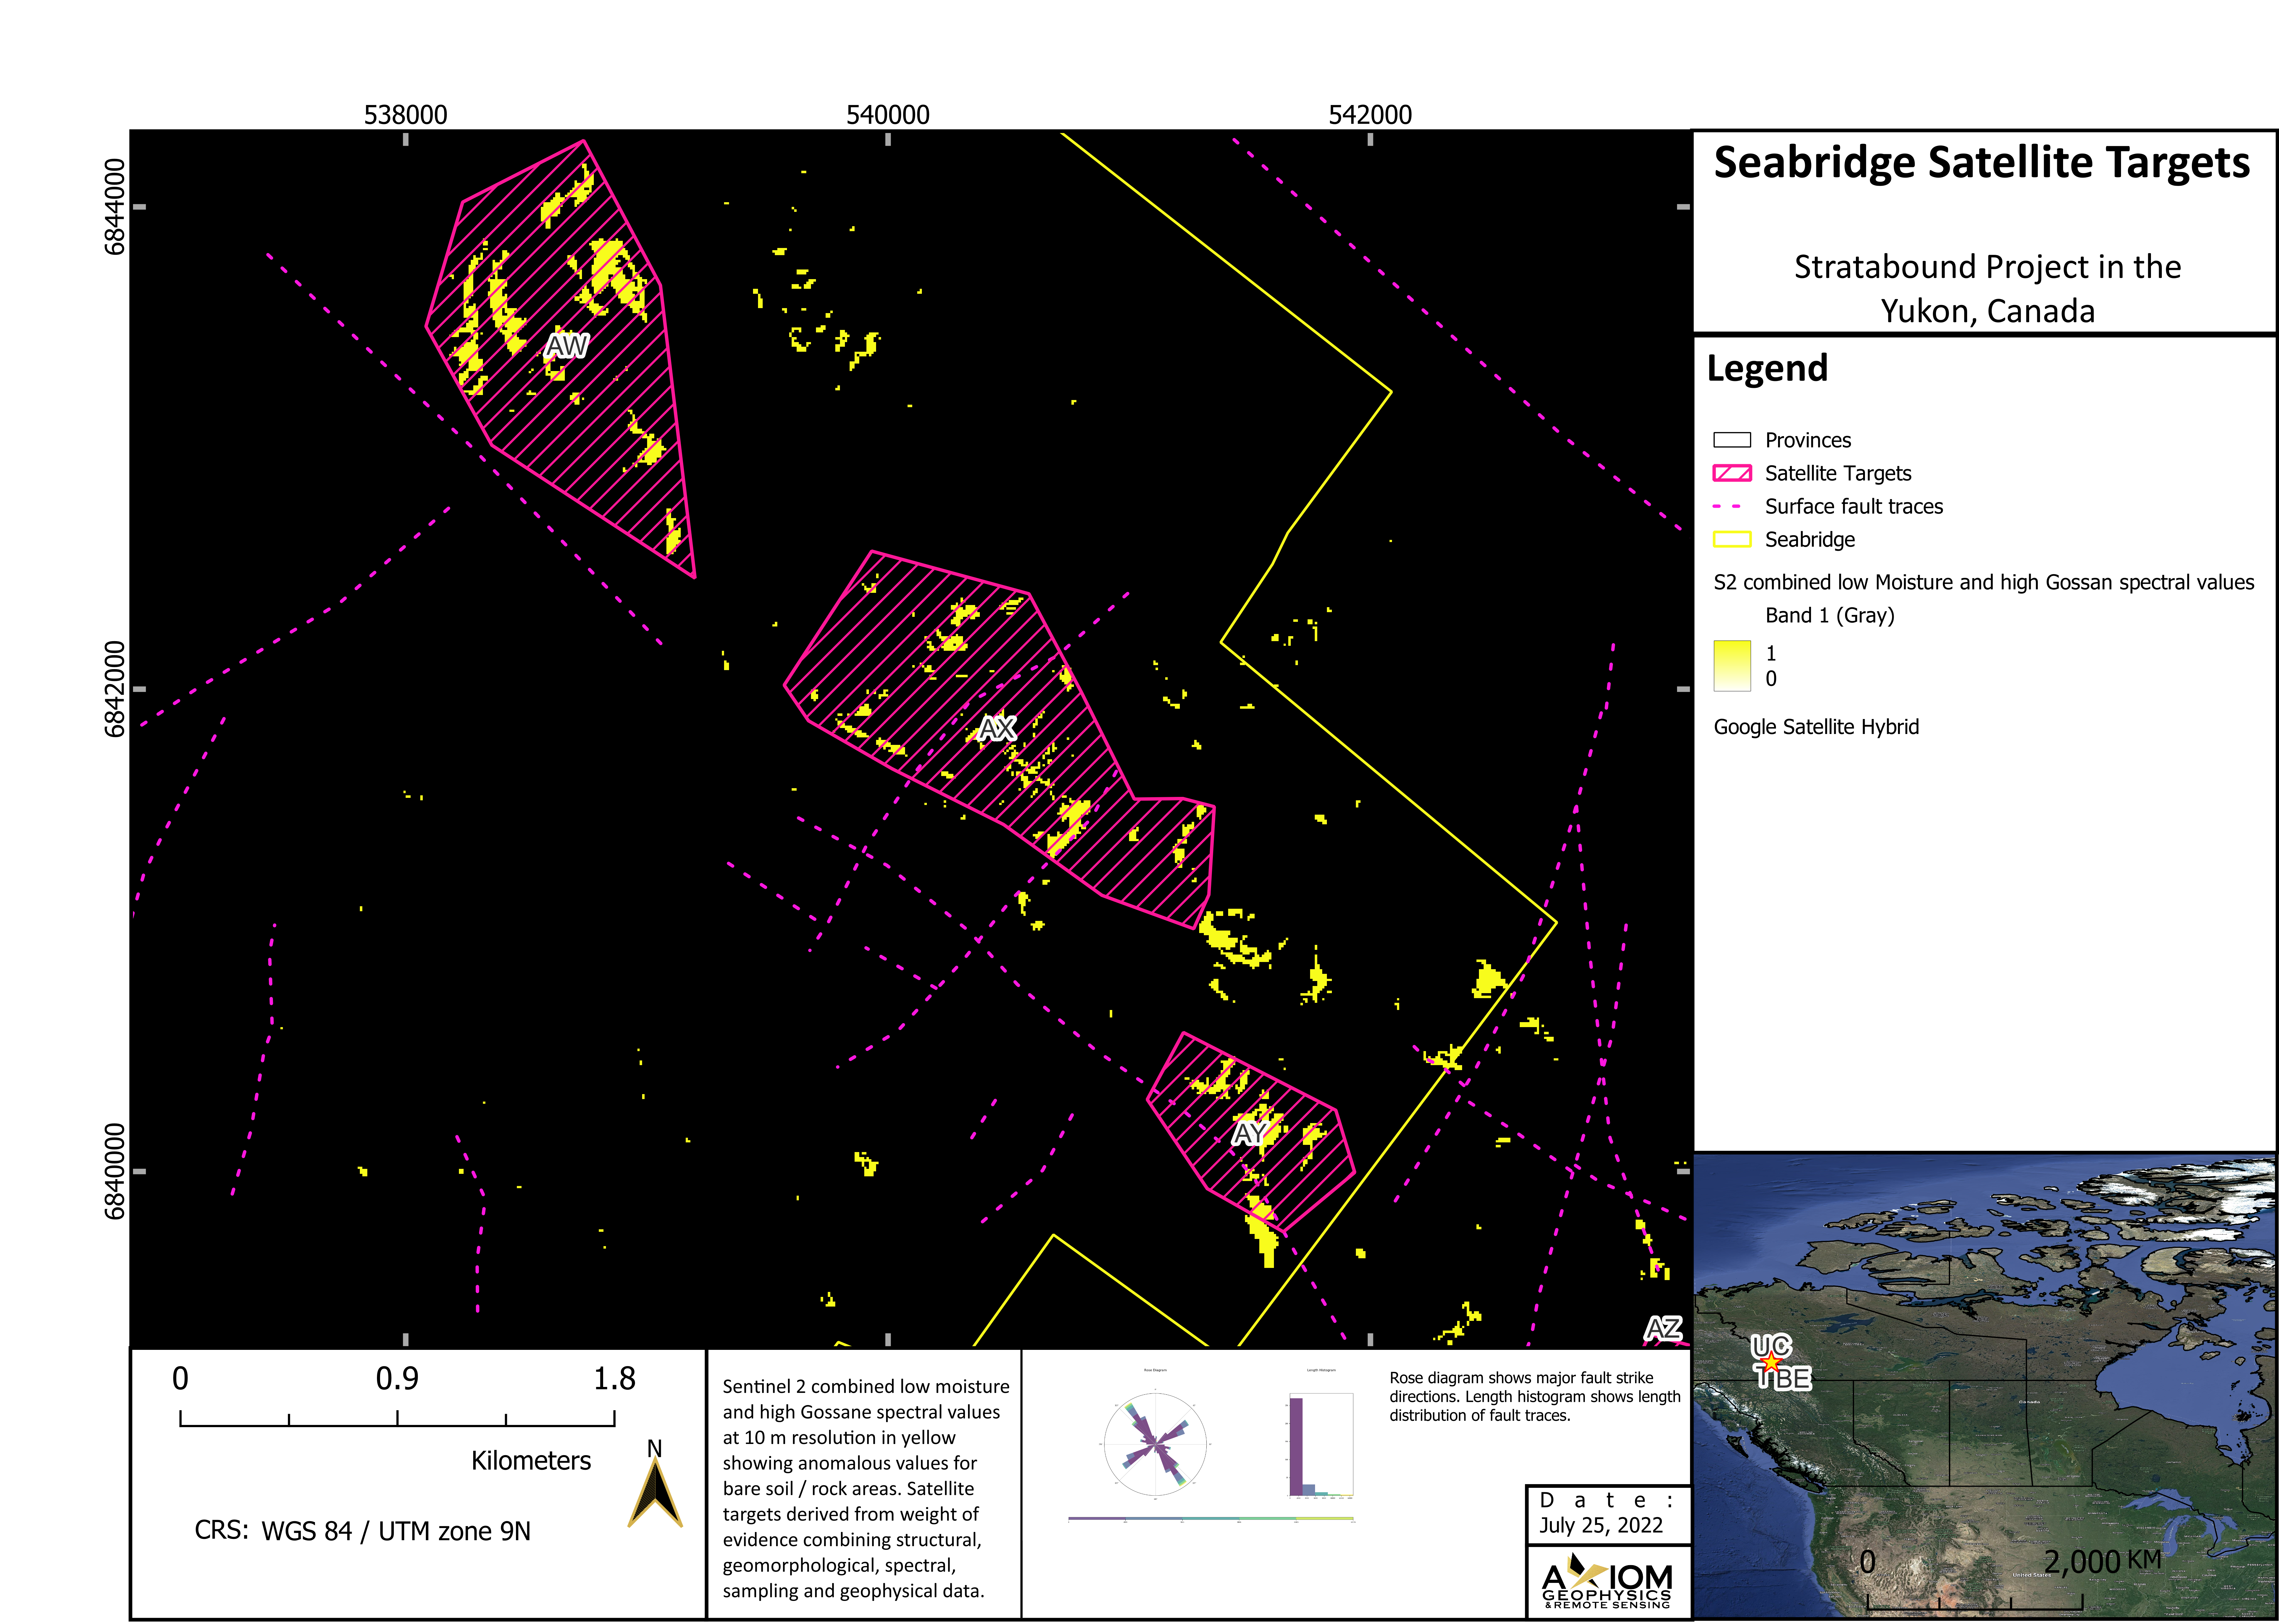Click the 540000 easting grid label
The width and height of the screenshot is (2279, 1624).
click(888, 115)
